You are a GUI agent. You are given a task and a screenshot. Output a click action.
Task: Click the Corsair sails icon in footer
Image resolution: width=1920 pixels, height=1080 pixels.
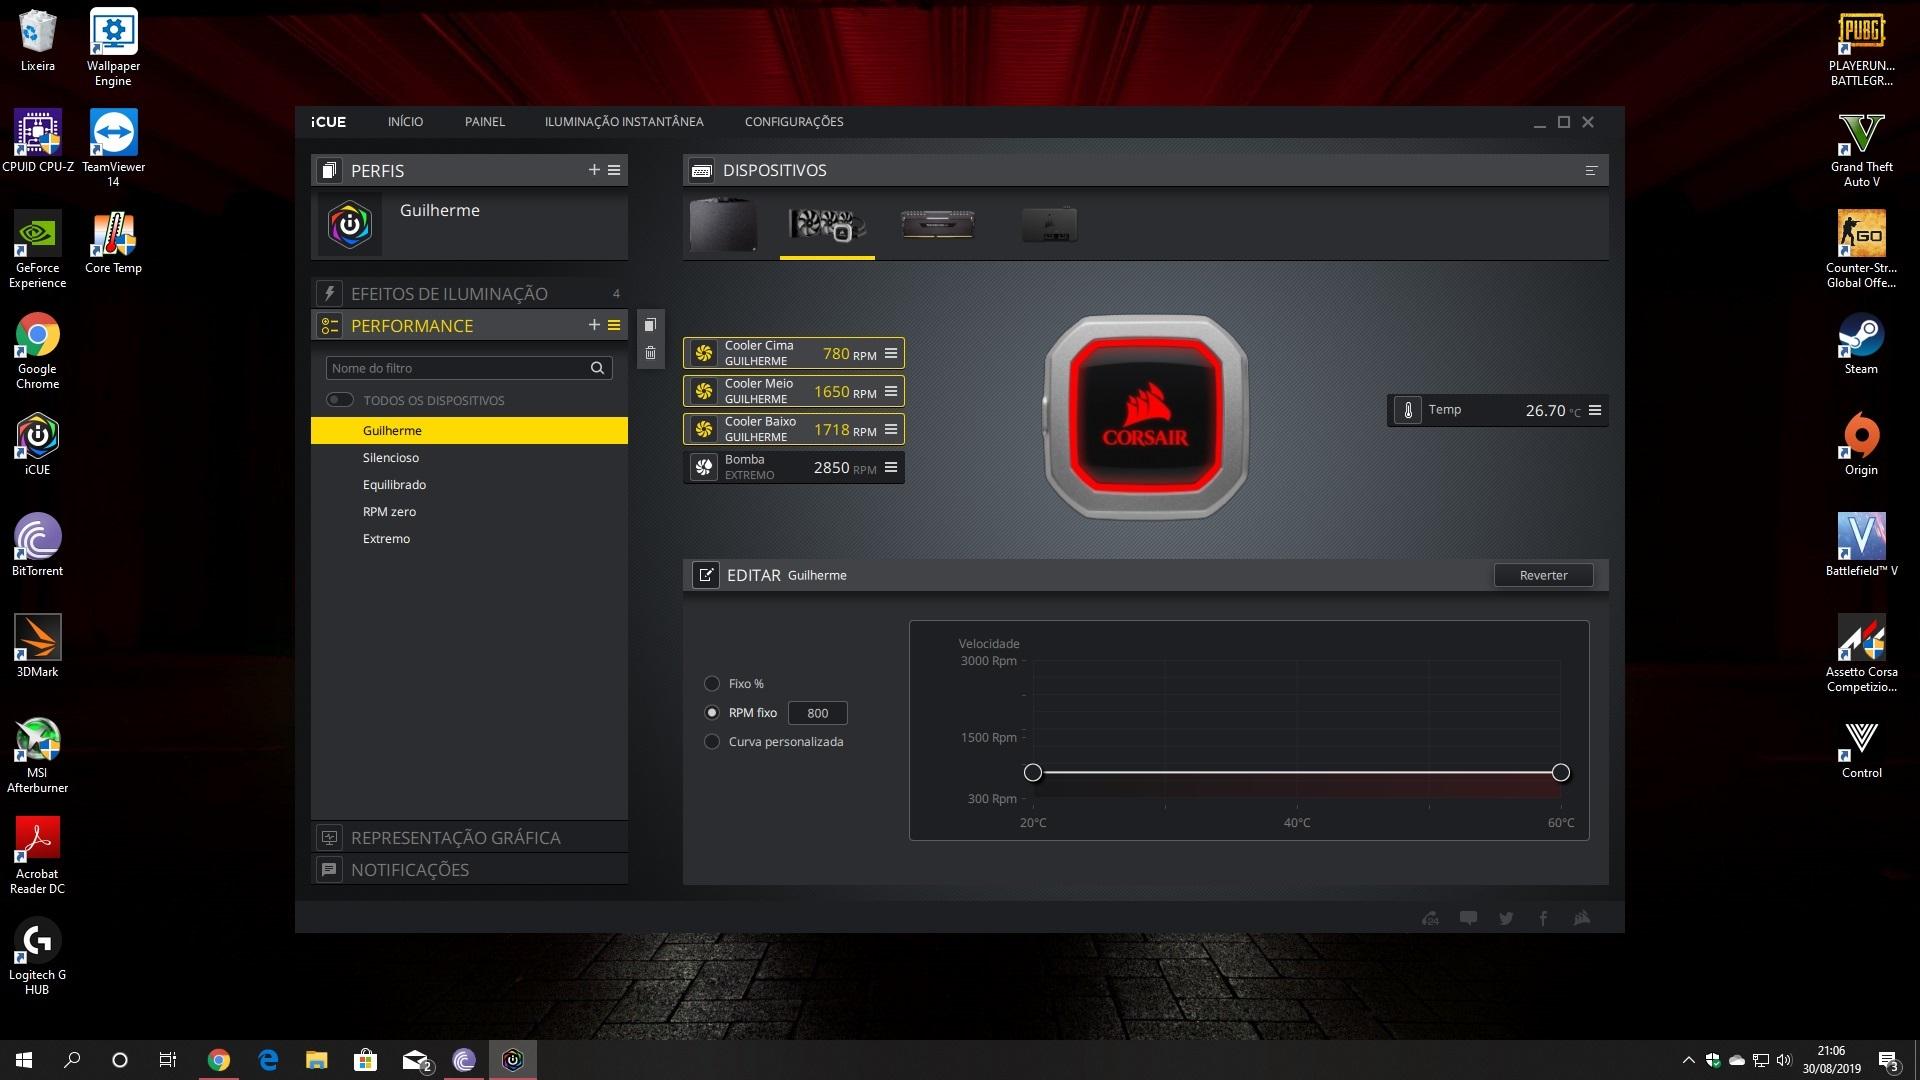pos(1581,918)
